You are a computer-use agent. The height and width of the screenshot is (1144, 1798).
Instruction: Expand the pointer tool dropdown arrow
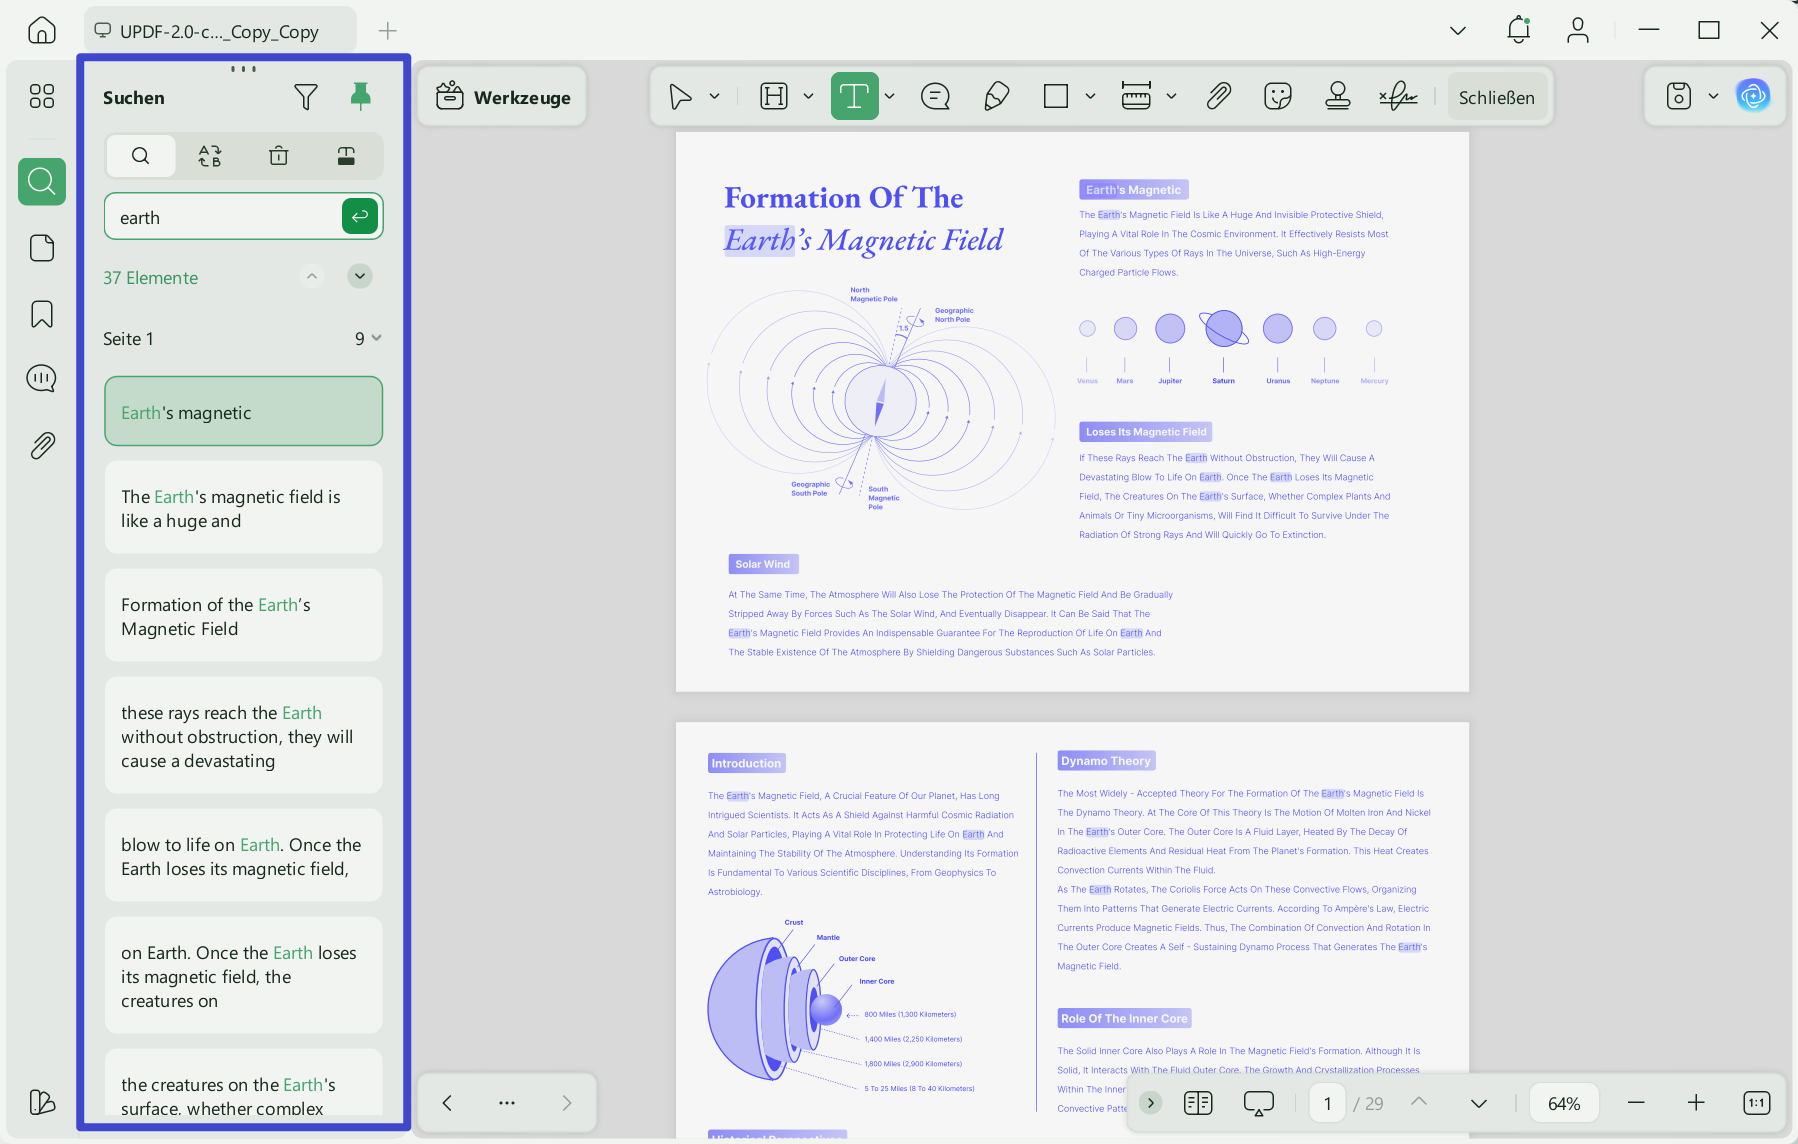pos(715,97)
